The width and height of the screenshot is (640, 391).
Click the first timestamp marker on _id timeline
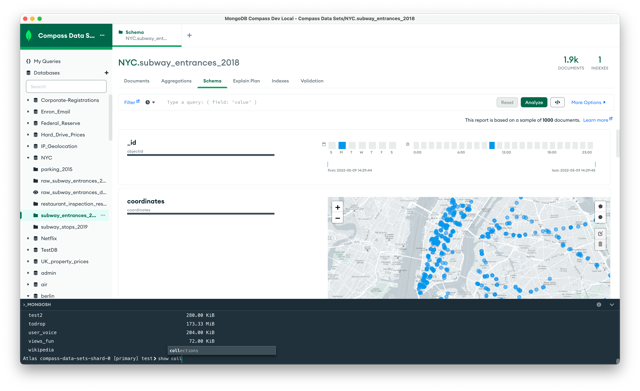click(327, 164)
